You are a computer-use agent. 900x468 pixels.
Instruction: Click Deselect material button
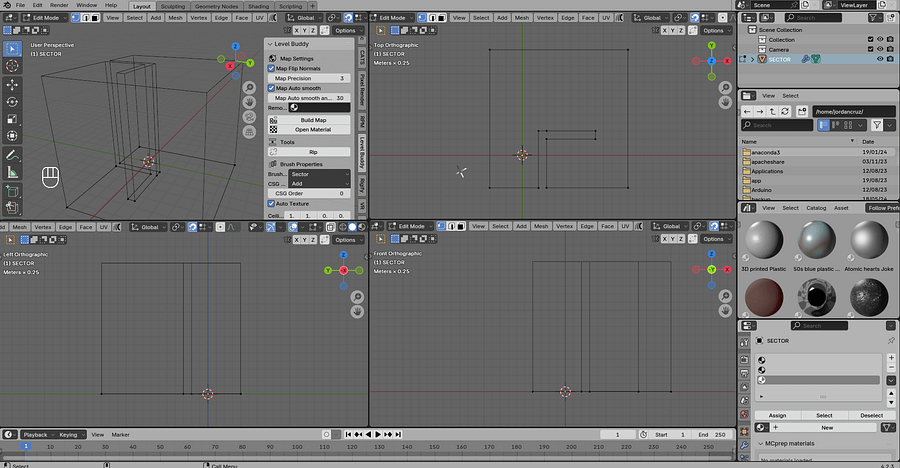871,415
